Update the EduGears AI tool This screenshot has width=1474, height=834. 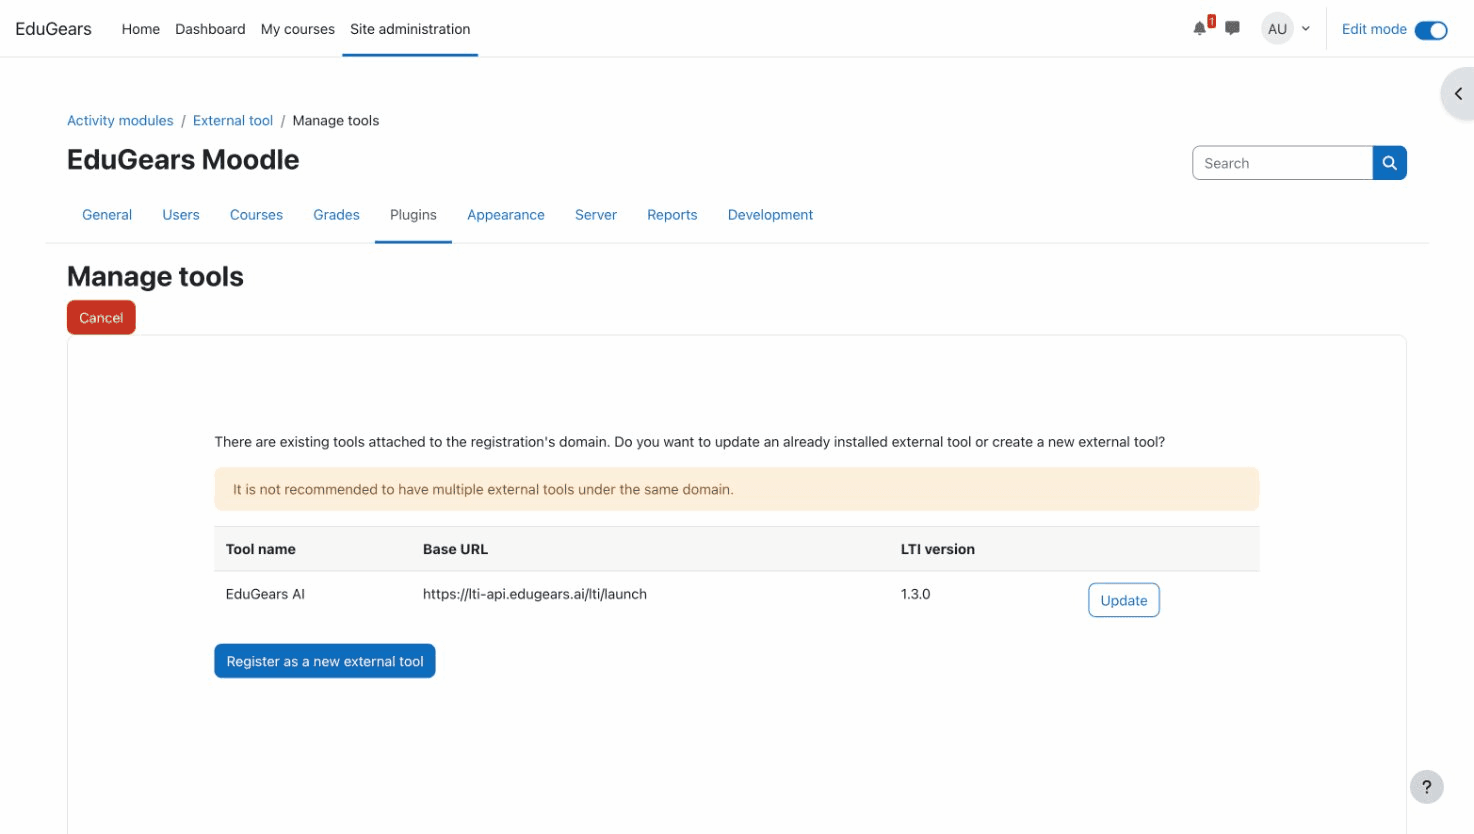pyautogui.click(x=1123, y=600)
